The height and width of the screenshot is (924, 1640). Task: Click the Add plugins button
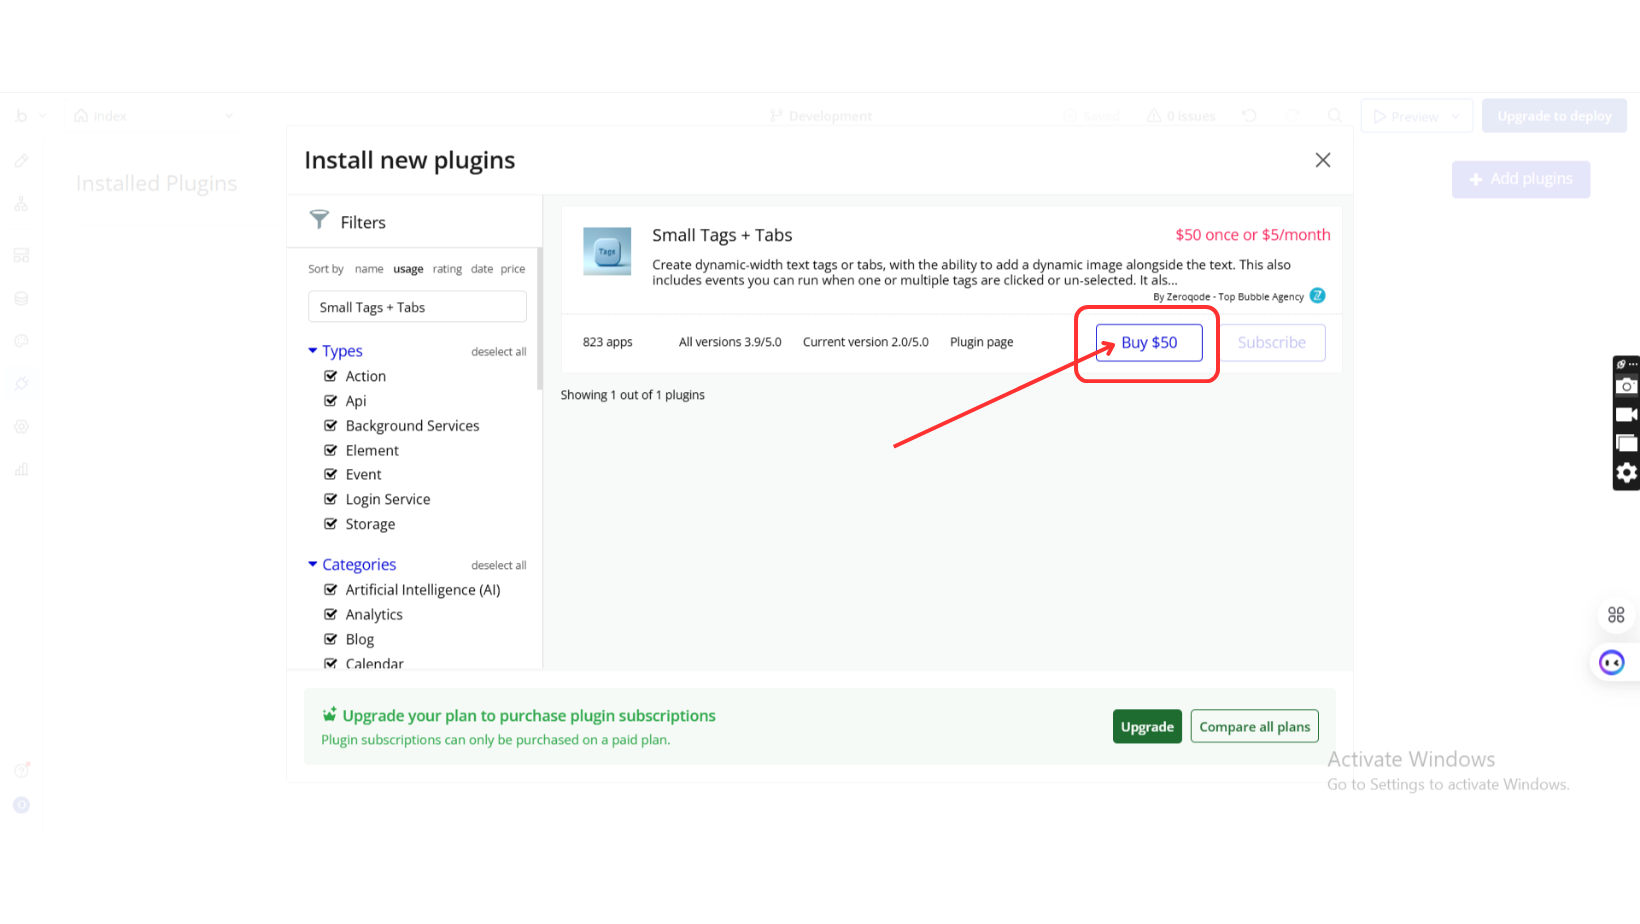tap(1521, 179)
